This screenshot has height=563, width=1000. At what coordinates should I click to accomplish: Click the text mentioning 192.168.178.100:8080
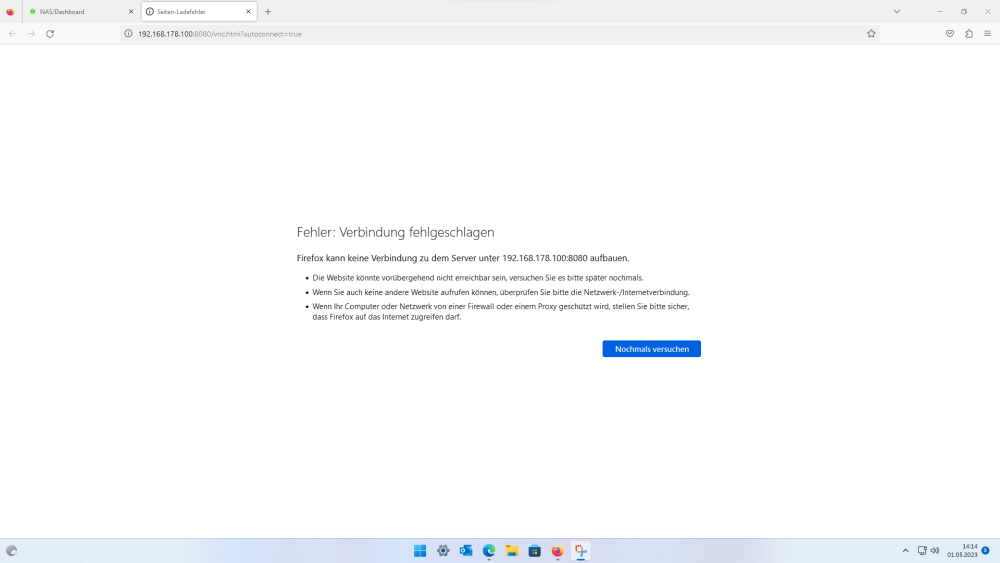click(x=463, y=258)
